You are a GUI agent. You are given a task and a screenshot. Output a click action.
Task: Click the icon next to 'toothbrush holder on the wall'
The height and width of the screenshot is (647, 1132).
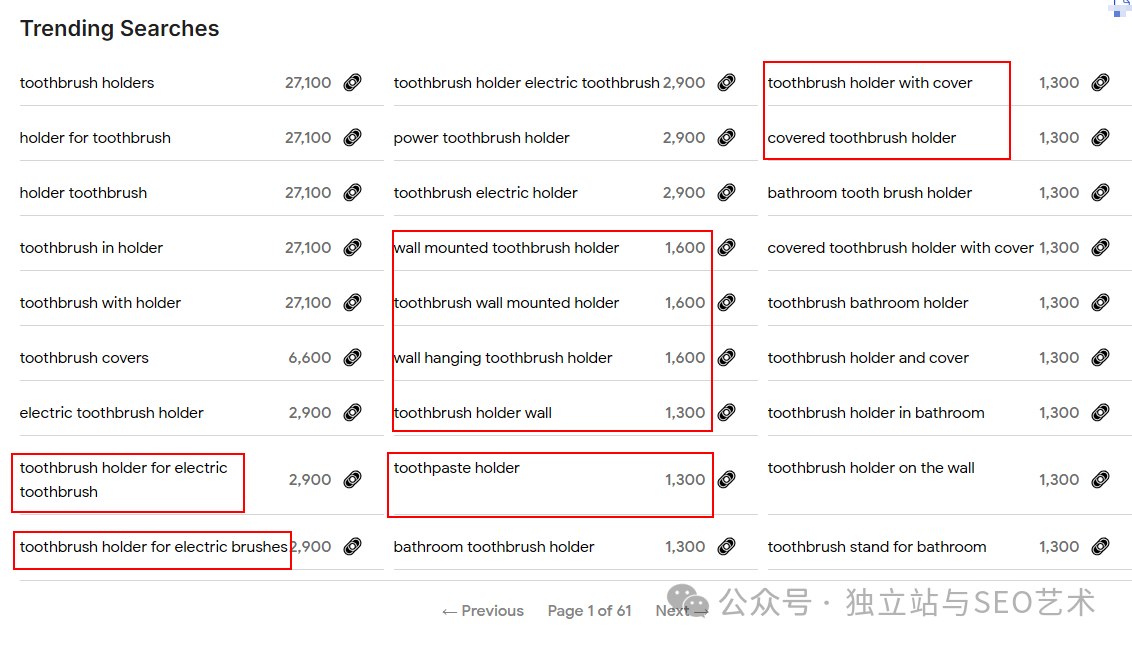pos(1100,480)
